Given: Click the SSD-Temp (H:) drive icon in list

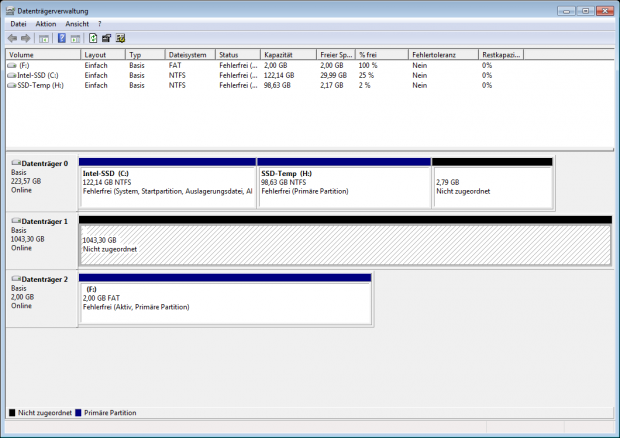Looking at the screenshot, I should (x=11, y=85).
